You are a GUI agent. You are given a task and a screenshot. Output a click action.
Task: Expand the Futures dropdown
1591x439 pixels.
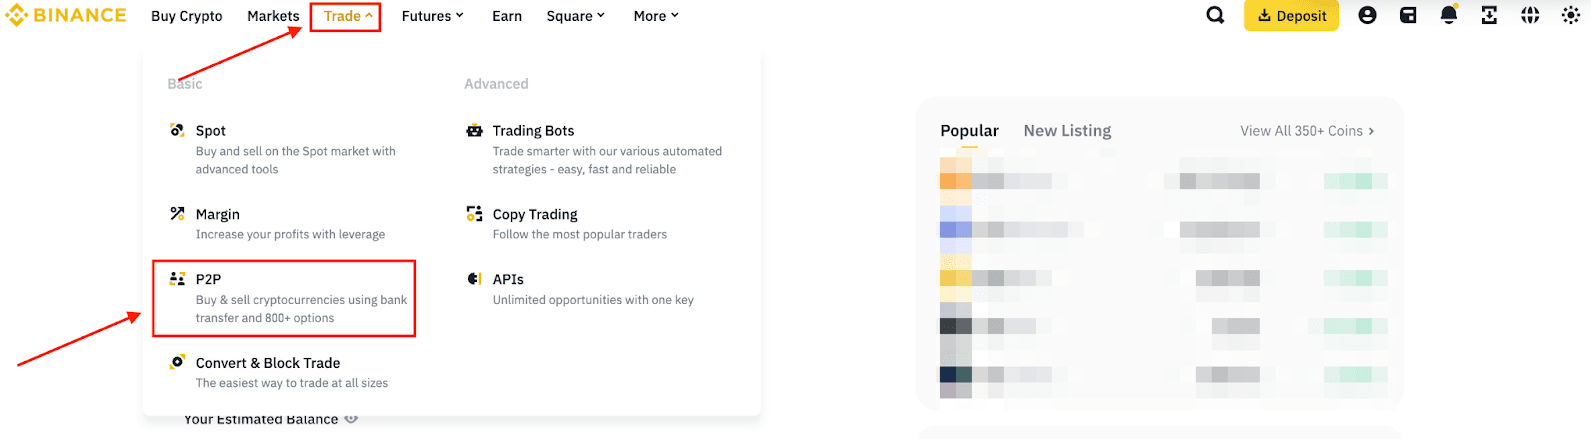432,16
